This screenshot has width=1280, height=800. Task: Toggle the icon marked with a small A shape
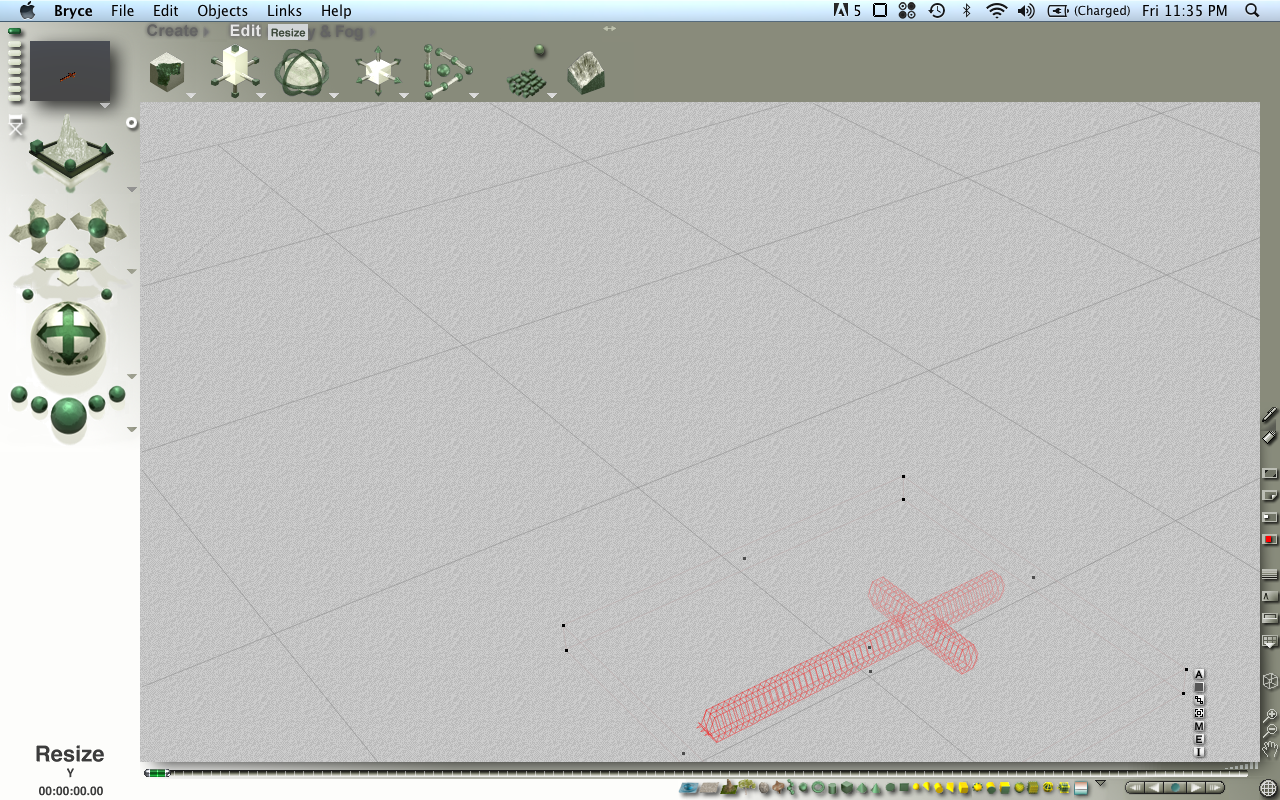pyautogui.click(x=1270, y=596)
